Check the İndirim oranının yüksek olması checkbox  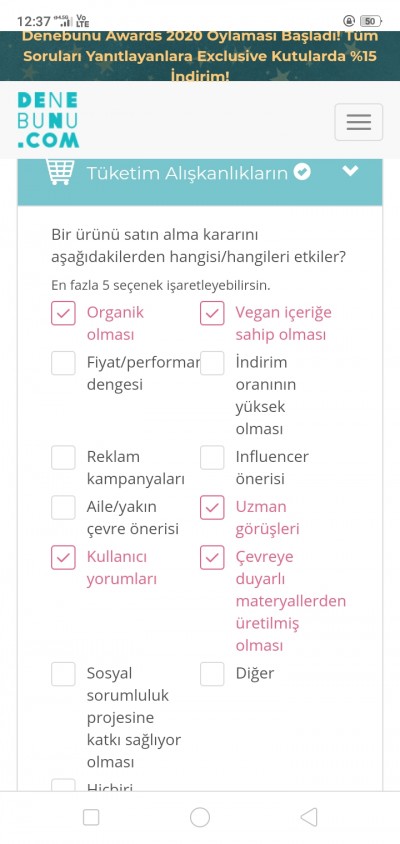pyautogui.click(x=212, y=363)
